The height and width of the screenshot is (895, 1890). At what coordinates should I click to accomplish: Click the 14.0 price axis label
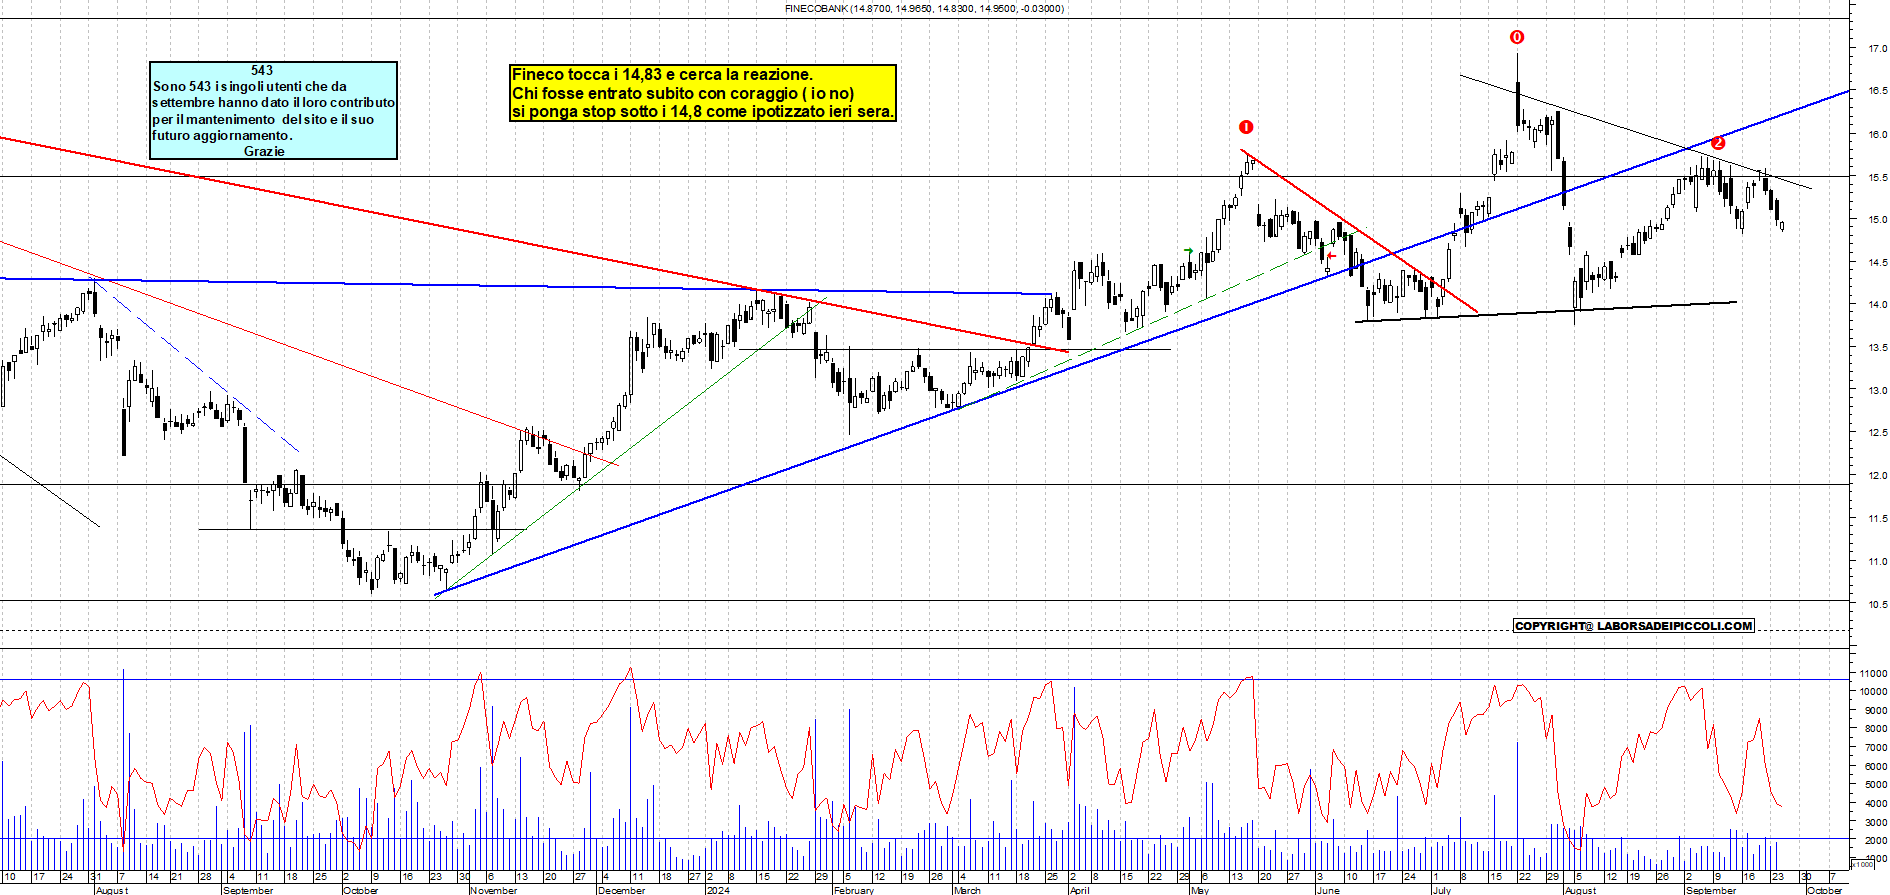coord(1877,305)
